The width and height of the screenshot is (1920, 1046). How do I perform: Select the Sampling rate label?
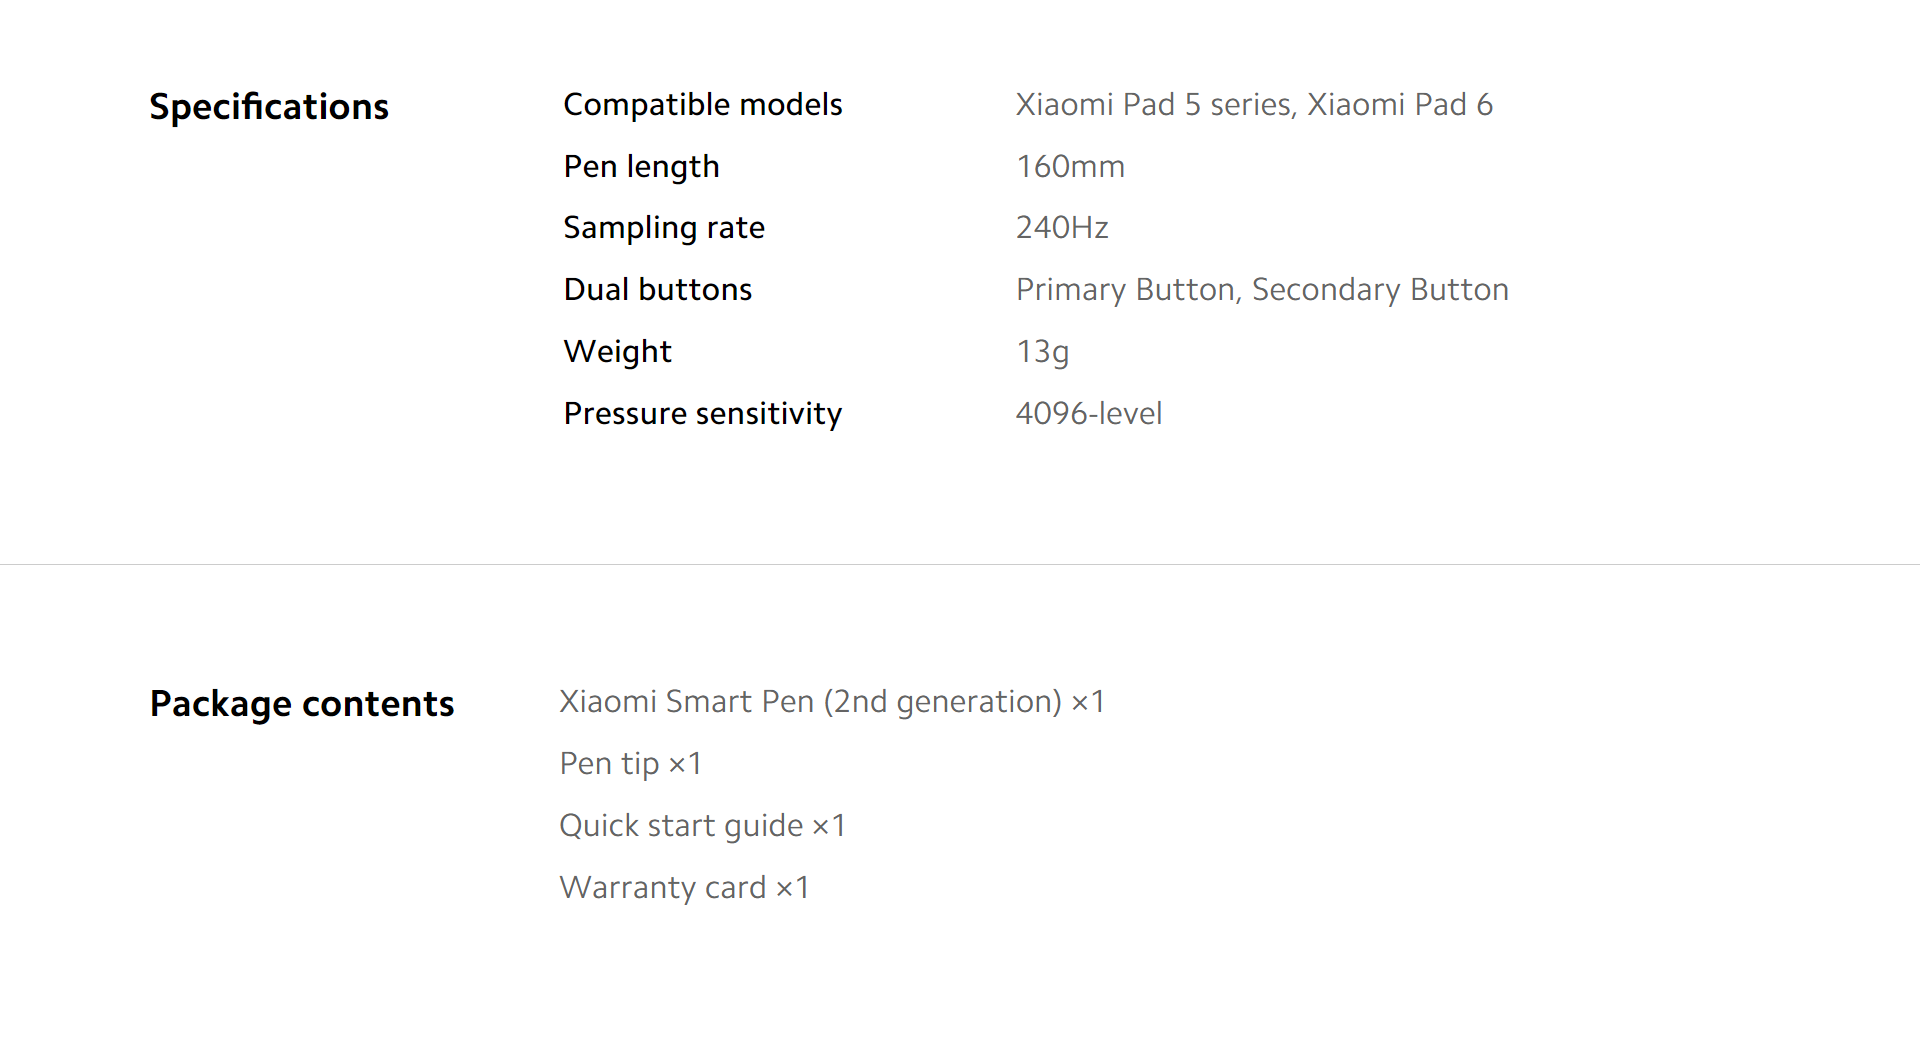pyautogui.click(x=664, y=228)
